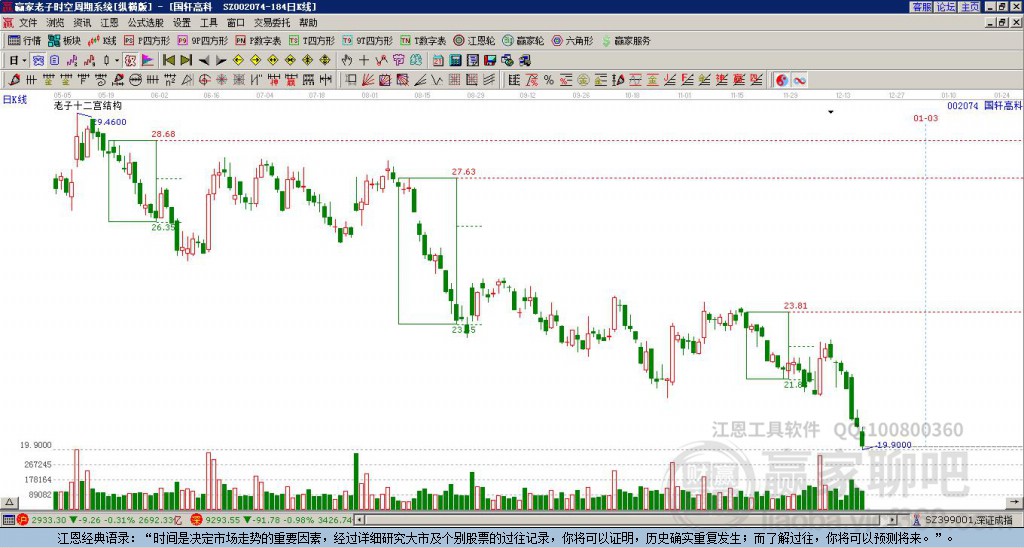The height and width of the screenshot is (548, 1024).
Task: Click the 客服 button in title bar
Action: tap(921, 7)
